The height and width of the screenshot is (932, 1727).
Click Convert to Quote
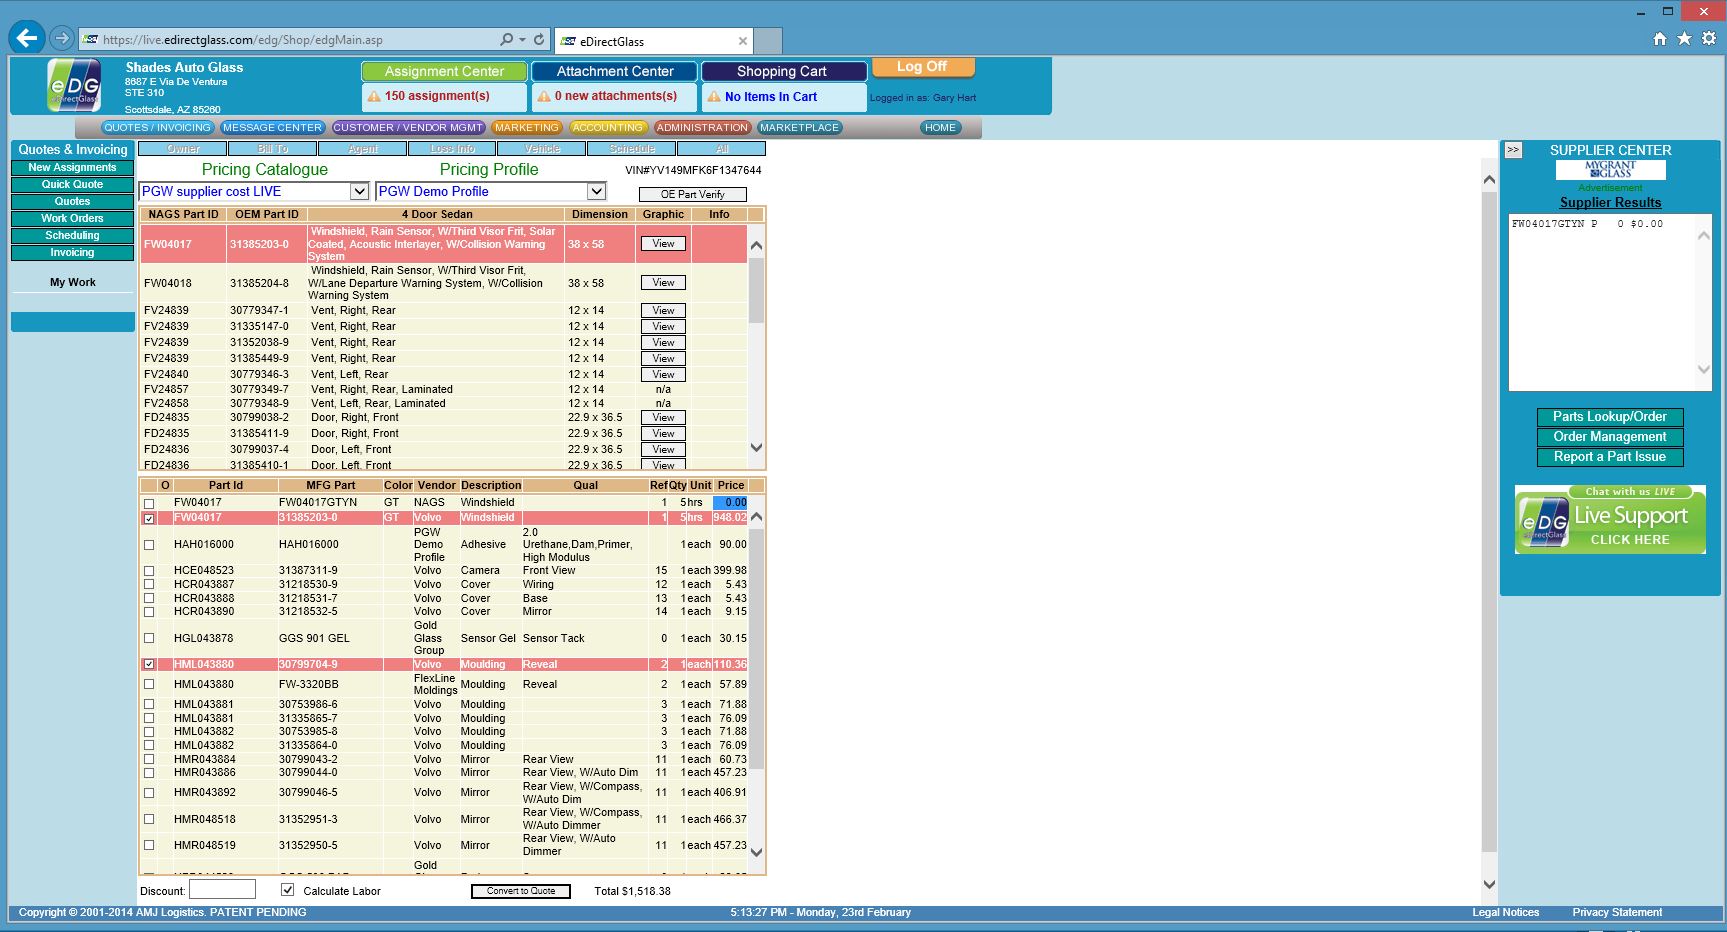point(521,891)
